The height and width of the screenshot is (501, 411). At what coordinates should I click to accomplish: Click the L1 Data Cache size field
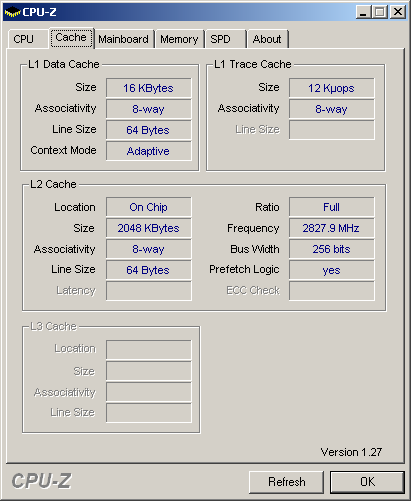(x=149, y=88)
